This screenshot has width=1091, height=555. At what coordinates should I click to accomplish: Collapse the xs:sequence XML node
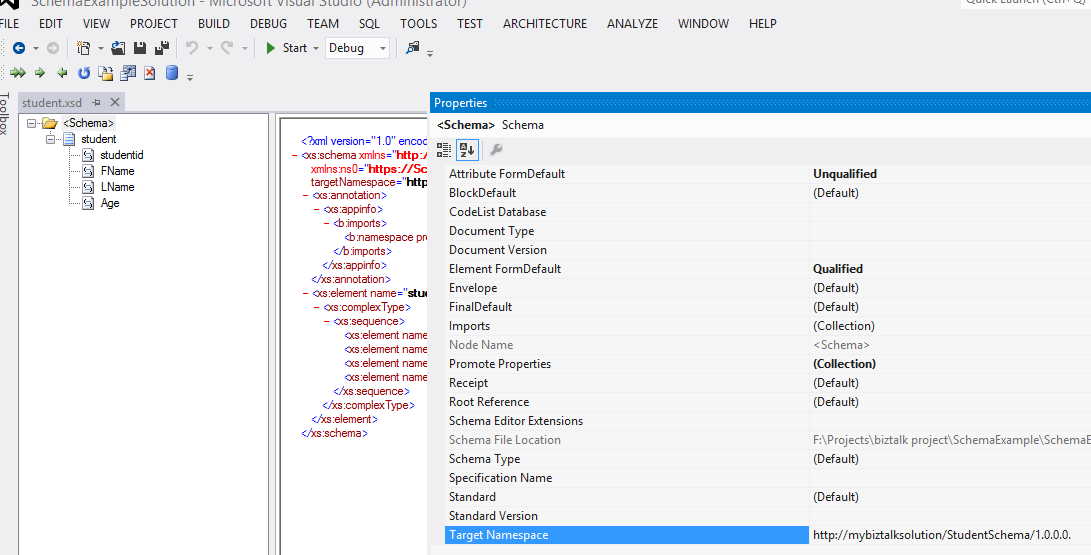pos(327,321)
